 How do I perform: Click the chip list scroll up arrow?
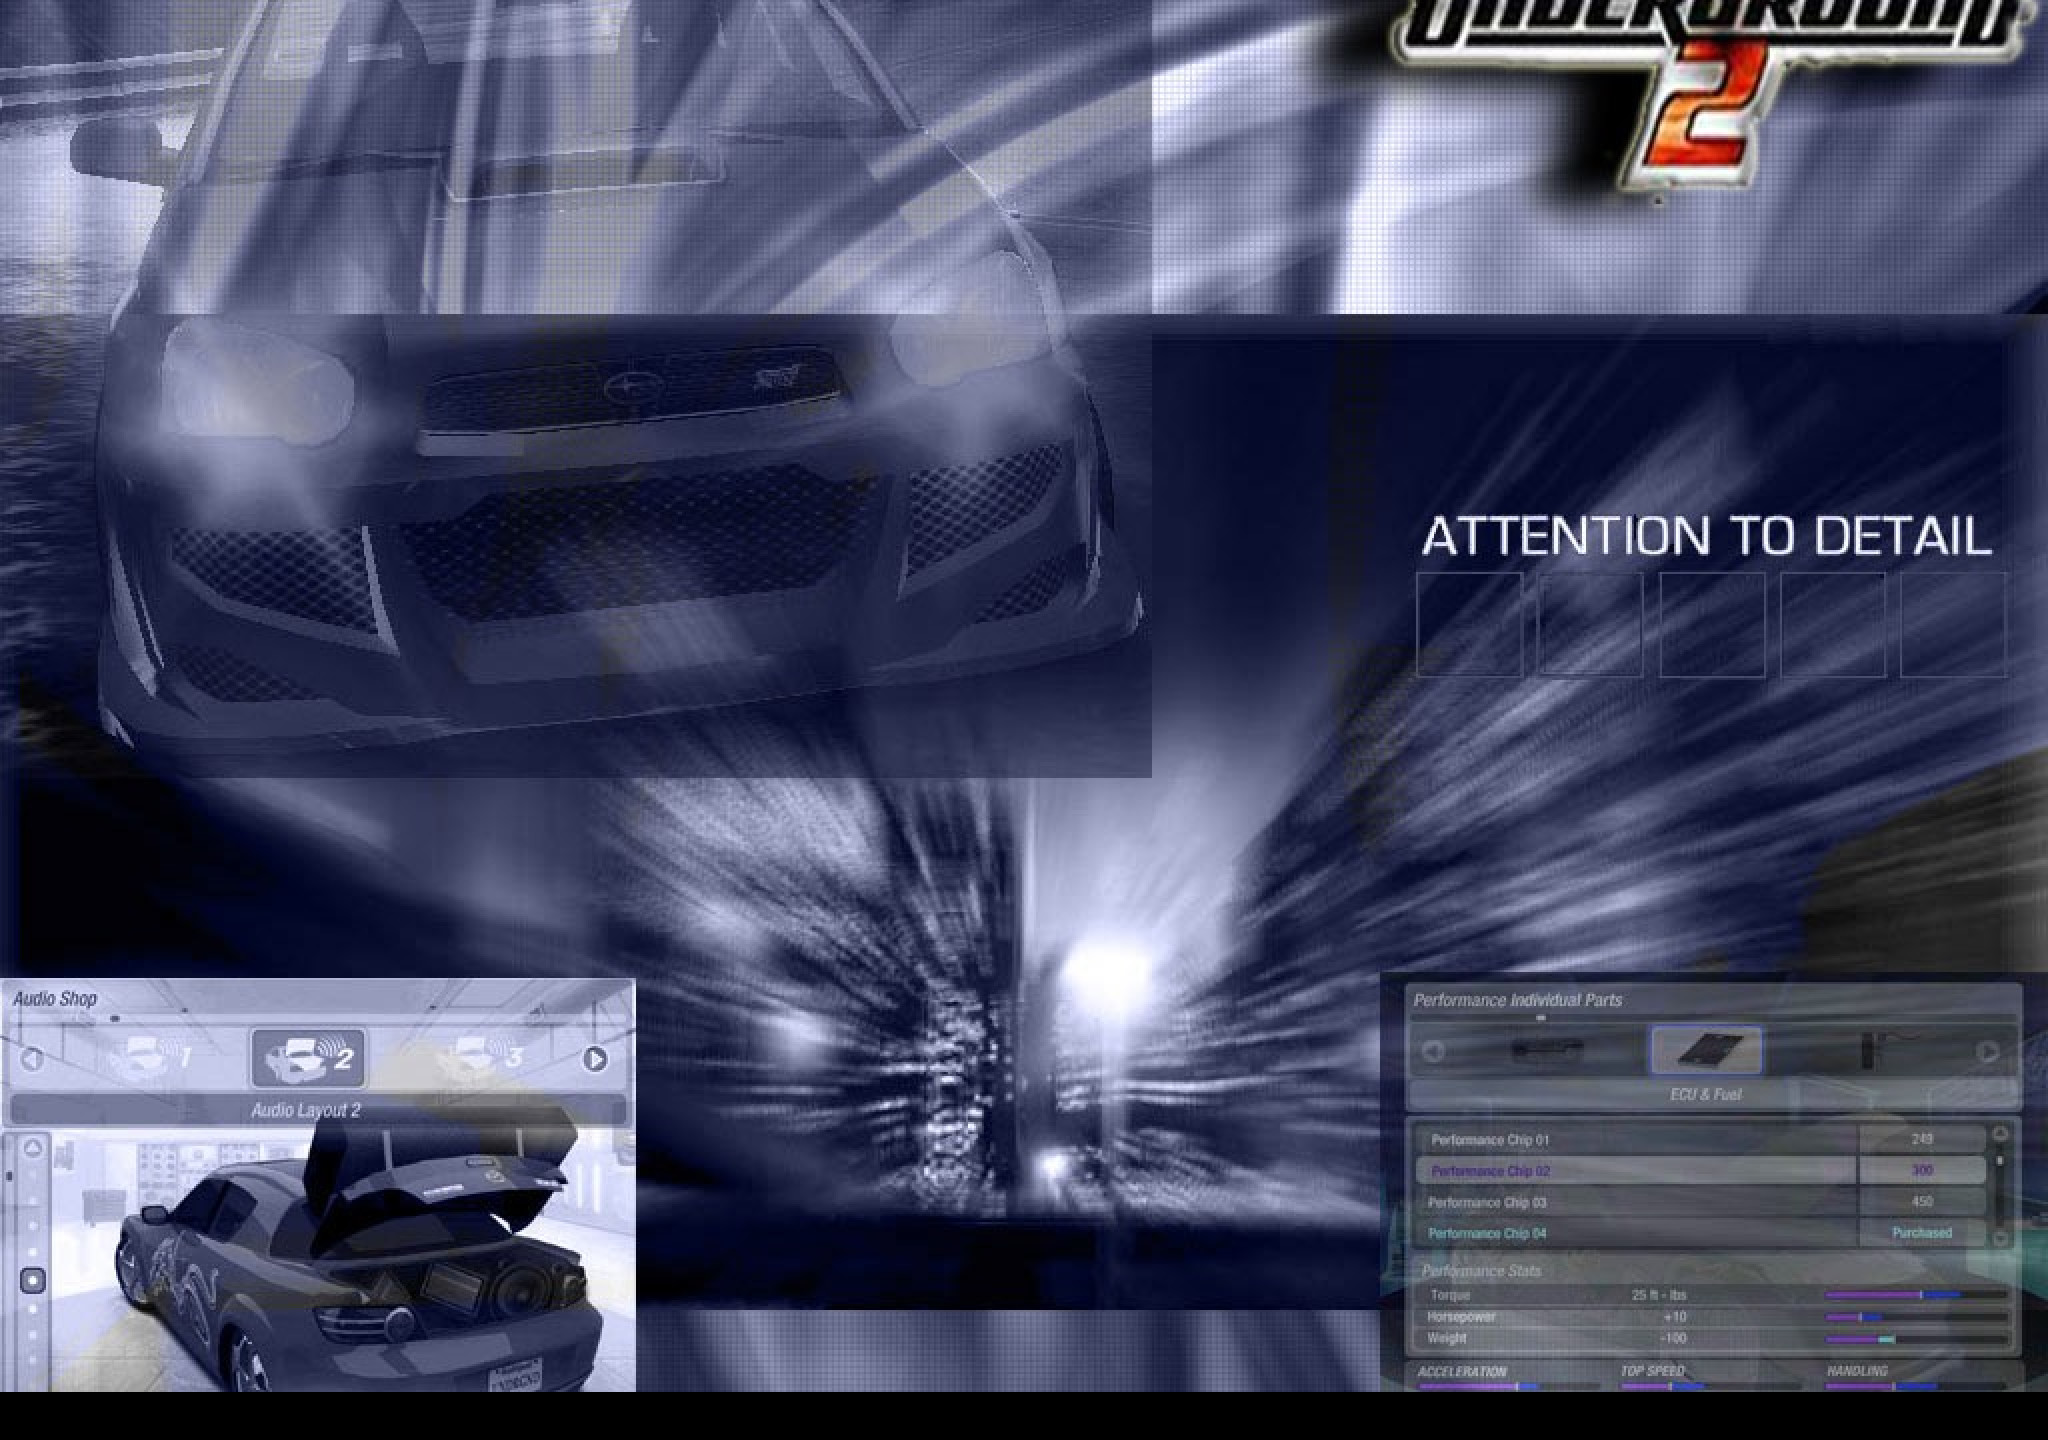click(2000, 1134)
